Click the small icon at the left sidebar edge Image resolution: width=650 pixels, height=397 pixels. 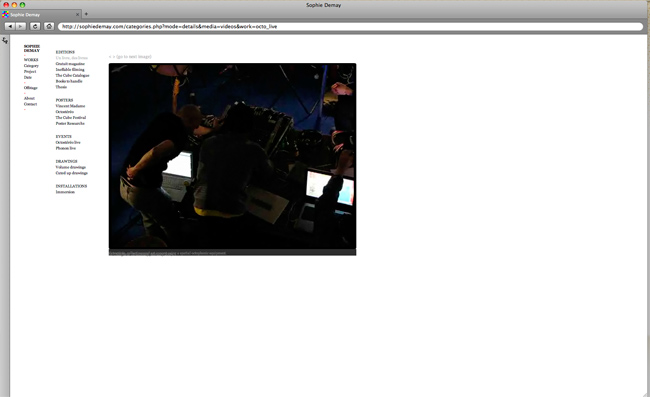point(5,40)
